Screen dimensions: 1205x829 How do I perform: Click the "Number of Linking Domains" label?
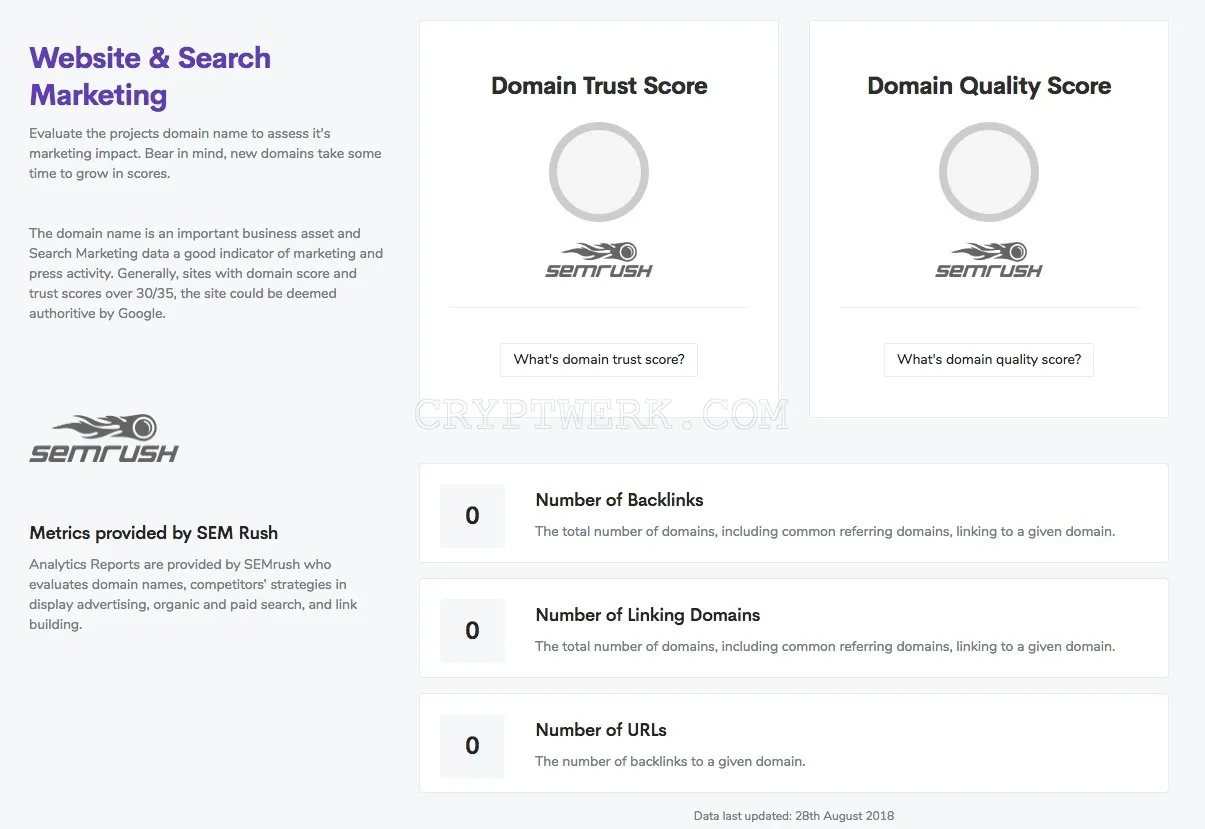point(648,615)
